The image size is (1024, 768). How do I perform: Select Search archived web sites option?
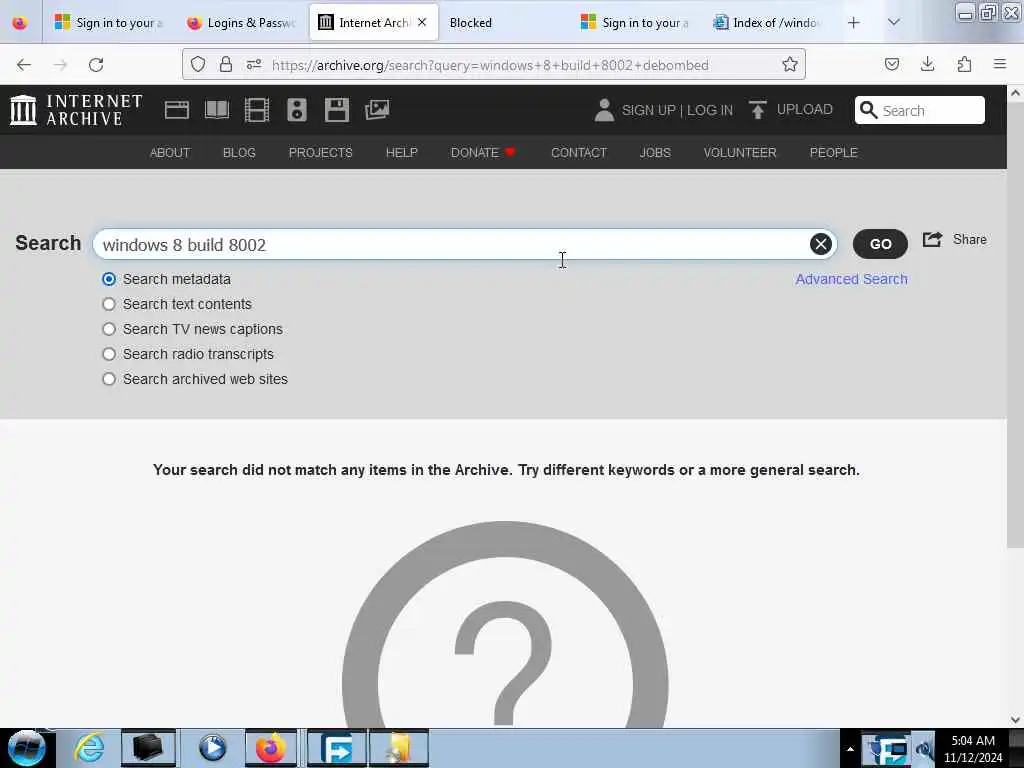tap(109, 379)
